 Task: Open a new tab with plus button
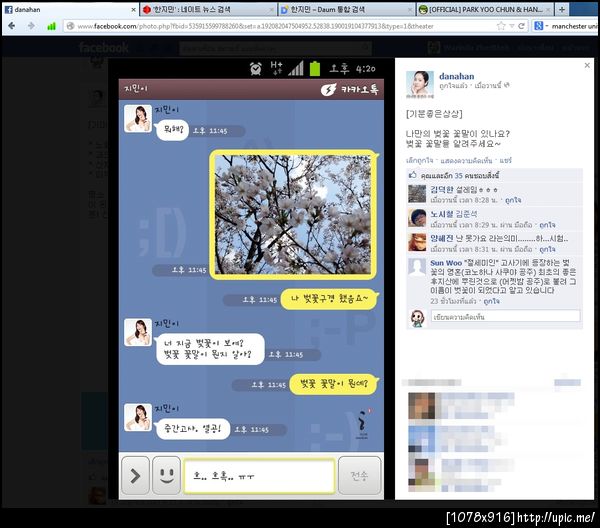pos(562,10)
